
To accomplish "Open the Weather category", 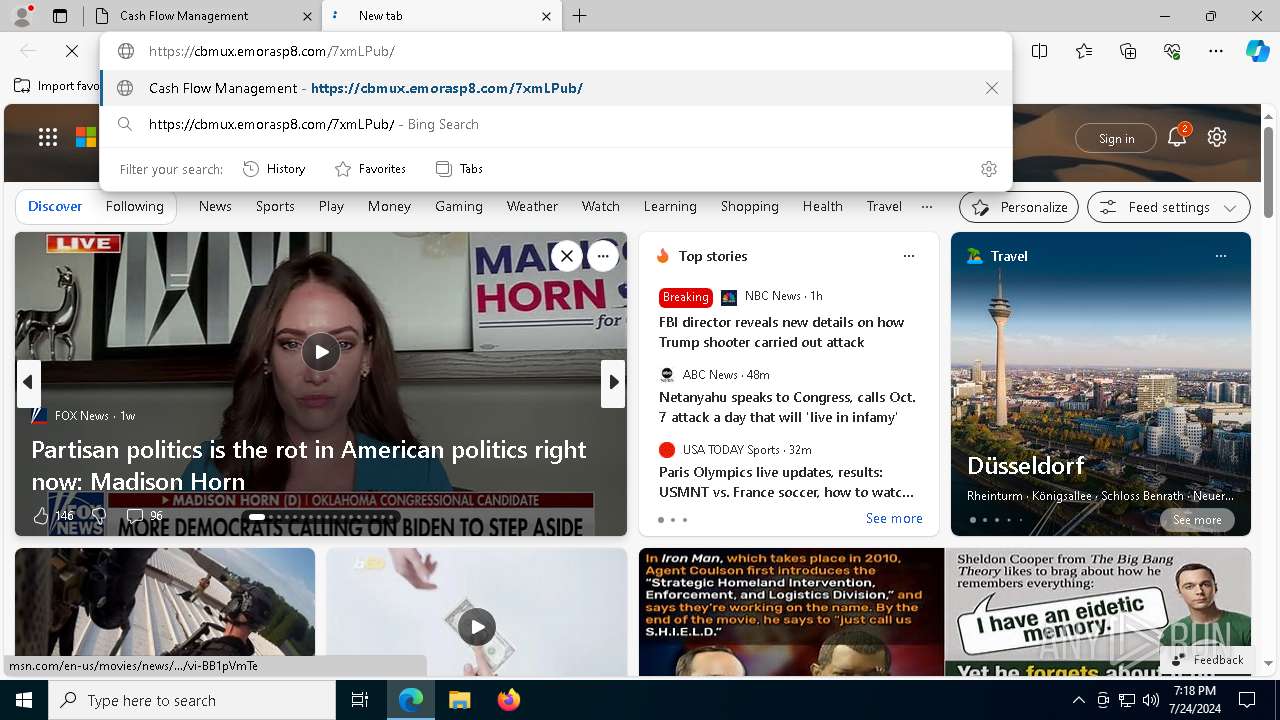I will click(x=532, y=206).
